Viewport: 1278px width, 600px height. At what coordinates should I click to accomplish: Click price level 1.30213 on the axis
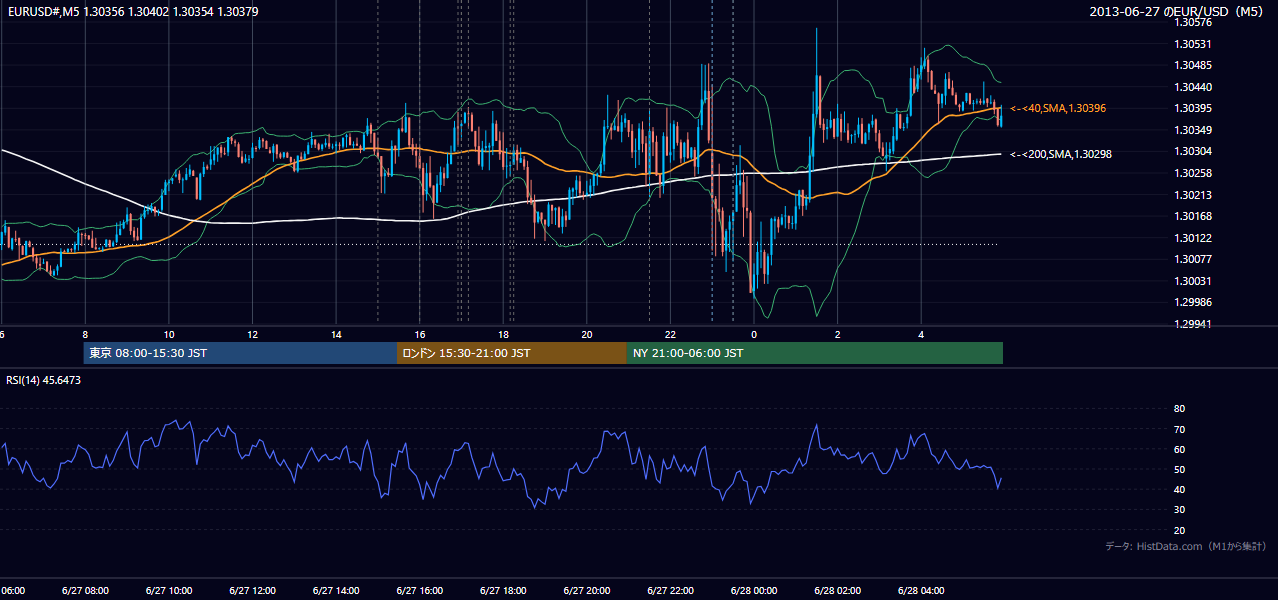click(1193, 195)
